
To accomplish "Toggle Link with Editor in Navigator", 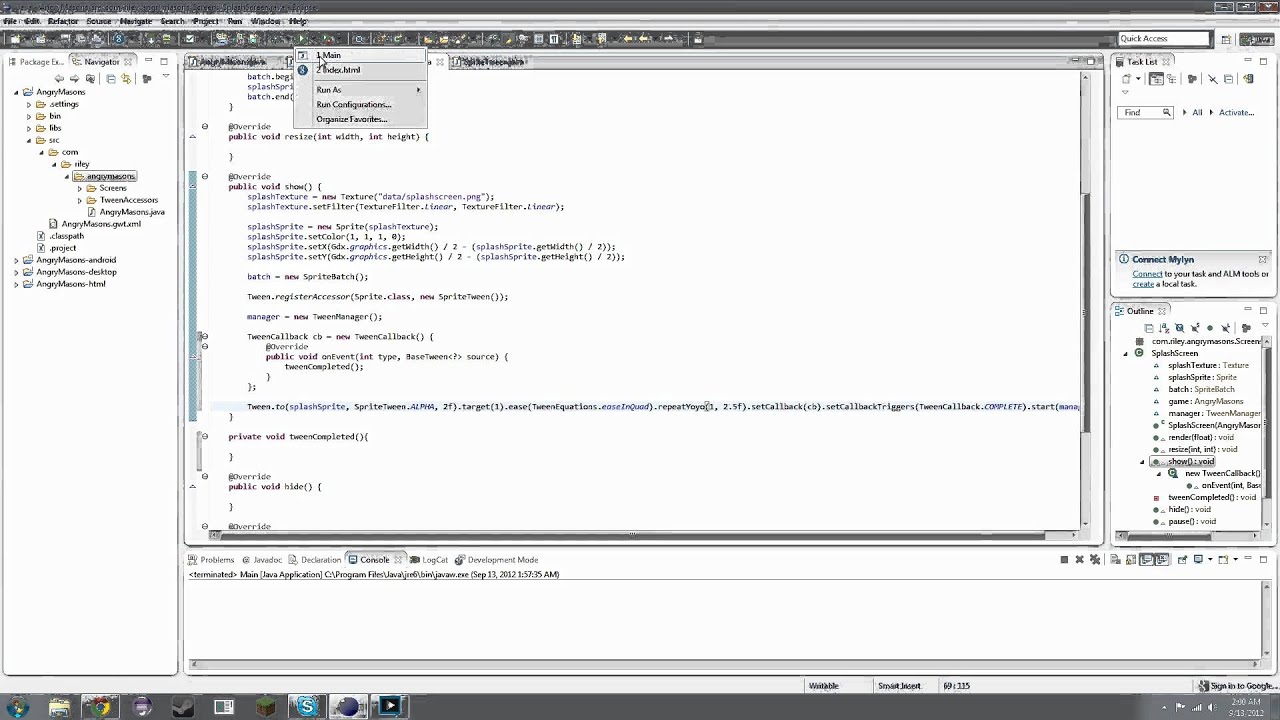I will pyautogui.click(x=126, y=78).
